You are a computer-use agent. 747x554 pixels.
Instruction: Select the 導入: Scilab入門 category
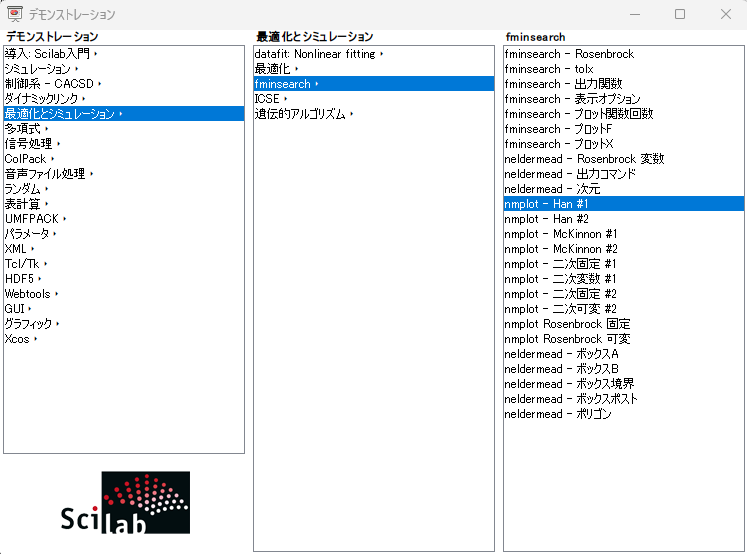(x=47, y=54)
